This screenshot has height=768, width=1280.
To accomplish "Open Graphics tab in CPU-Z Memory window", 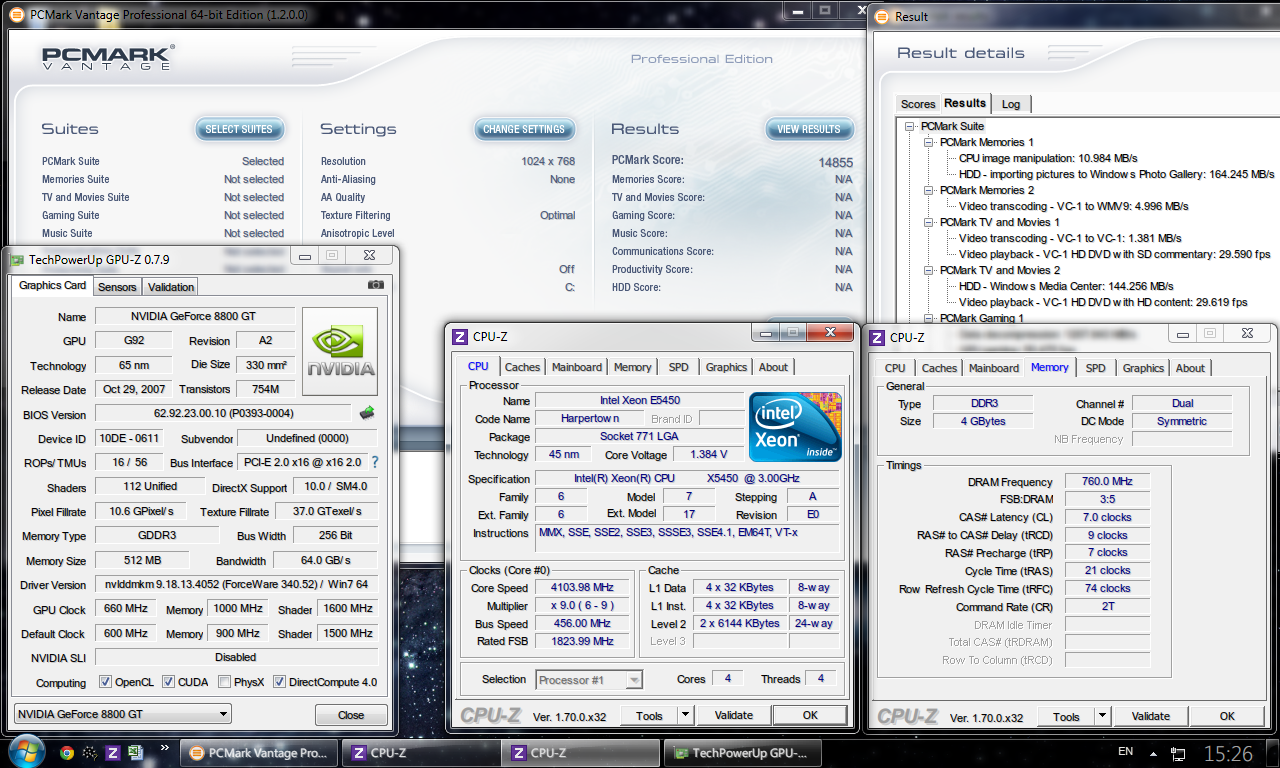I will coord(1143,368).
